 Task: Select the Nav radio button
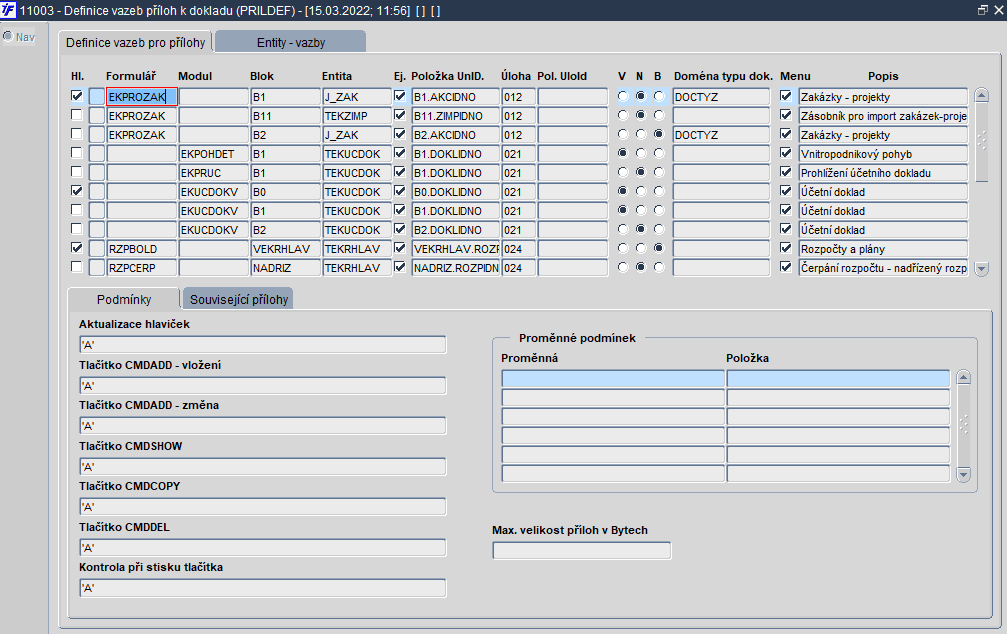[x=7, y=37]
